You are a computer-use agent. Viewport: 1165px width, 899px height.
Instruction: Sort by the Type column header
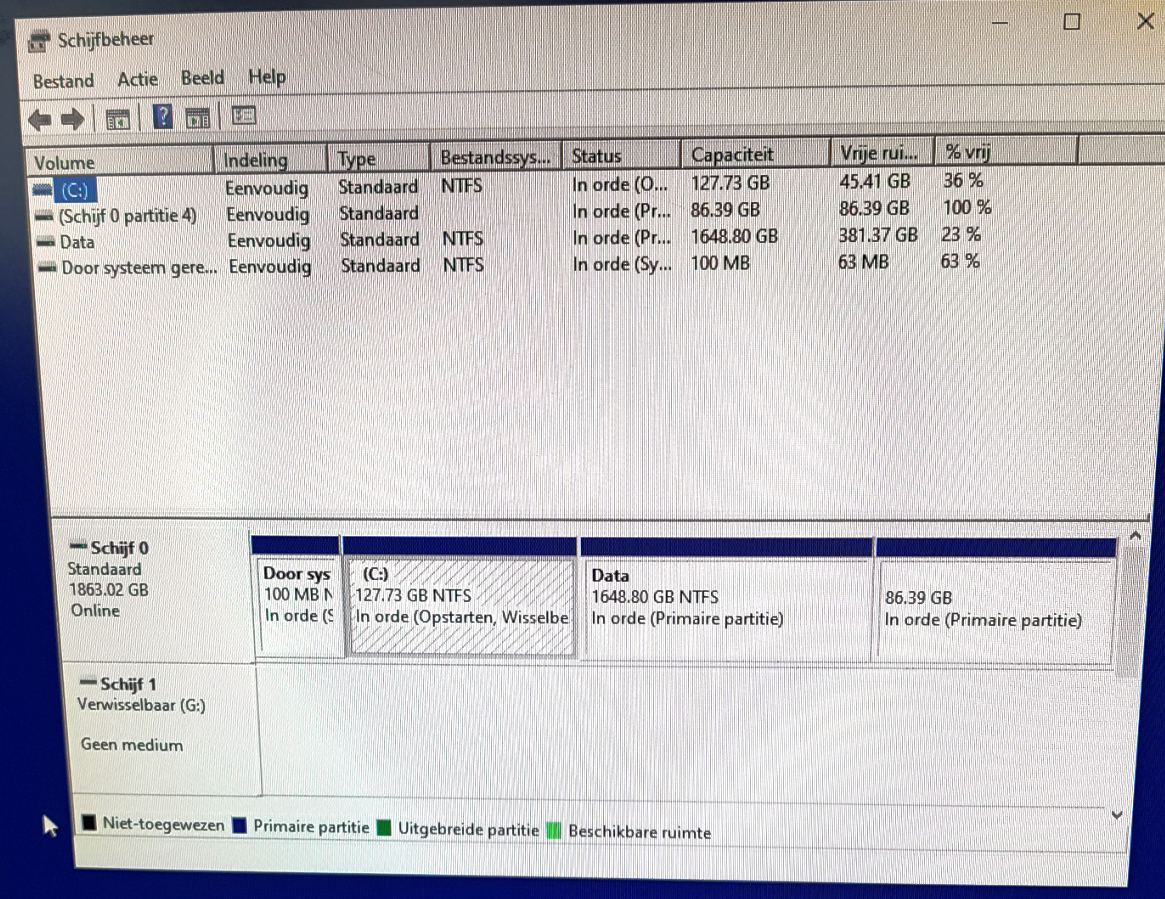point(379,158)
